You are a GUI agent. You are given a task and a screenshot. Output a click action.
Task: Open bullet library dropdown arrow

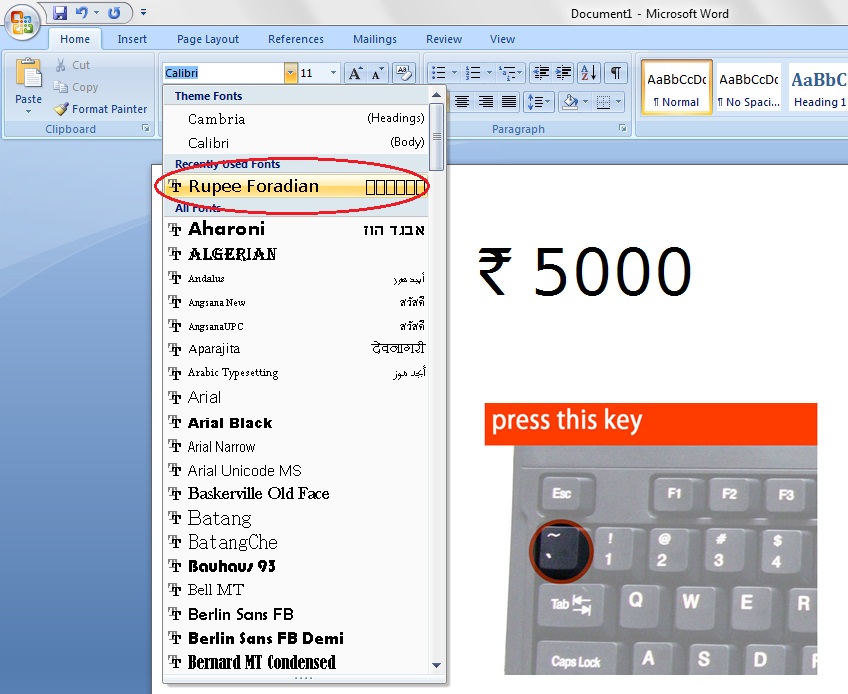tap(454, 72)
